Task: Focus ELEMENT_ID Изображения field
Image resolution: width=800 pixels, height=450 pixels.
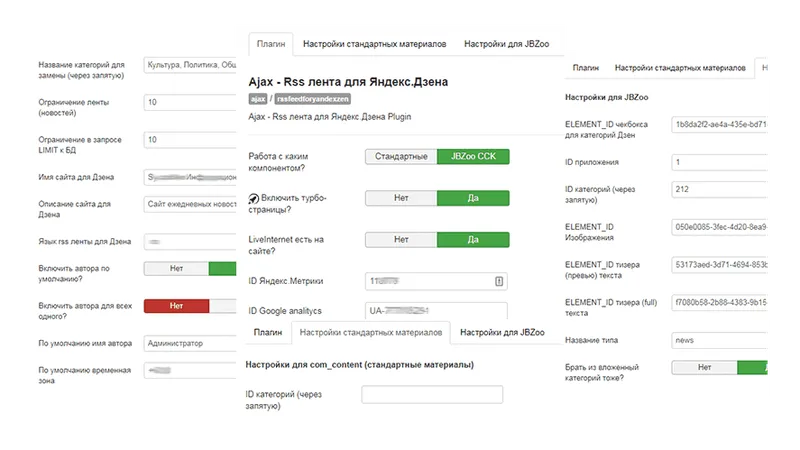Action: click(x=719, y=227)
